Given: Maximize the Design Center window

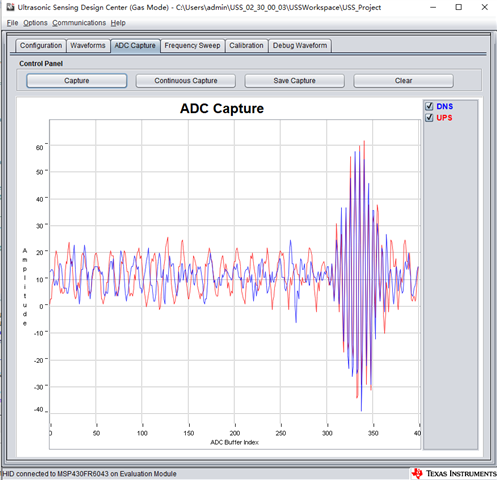Looking at the screenshot, I should (x=459, y=7).
